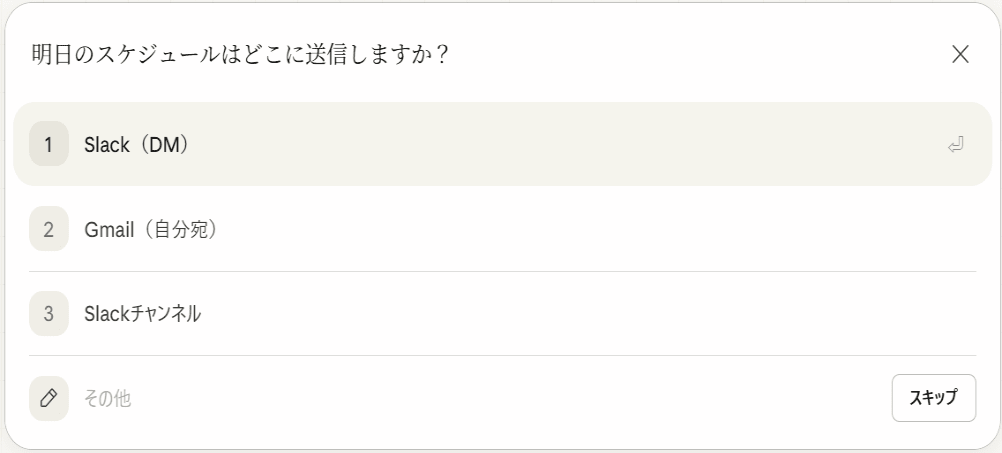The width and height of the screenshot is (1002, 453).
Task: Click the Enter key icon on Slack（DM） row
Action: tap(956, 145)
